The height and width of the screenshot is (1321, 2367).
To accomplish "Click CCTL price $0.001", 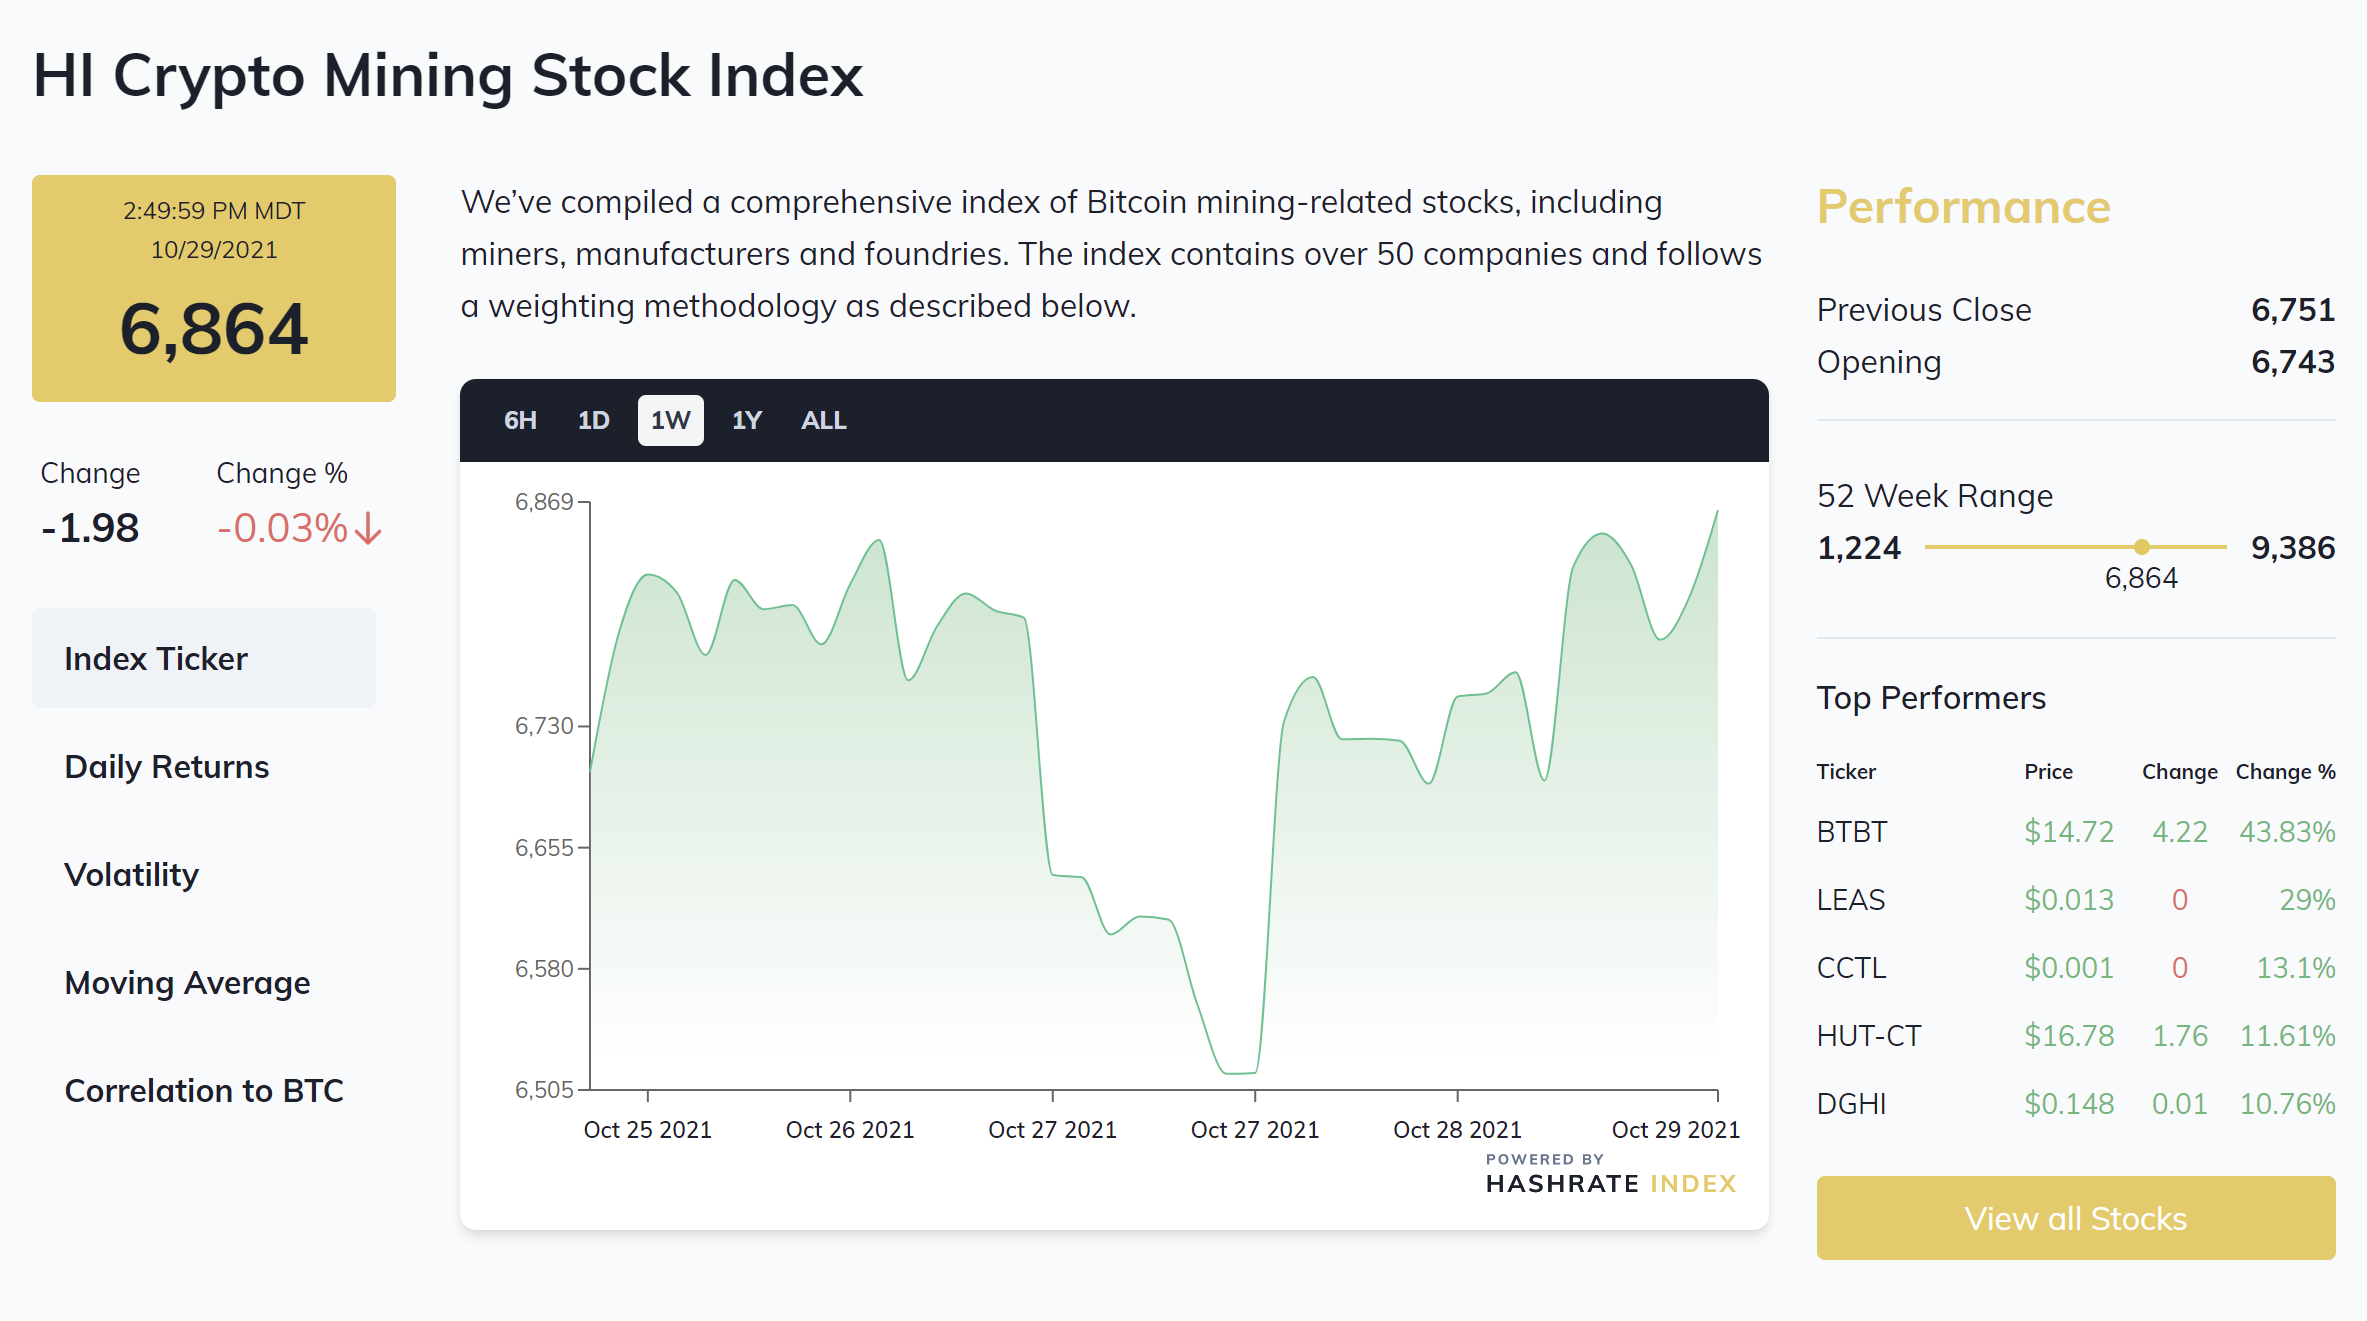I will pyautogui.click(x=2069, y=968).
